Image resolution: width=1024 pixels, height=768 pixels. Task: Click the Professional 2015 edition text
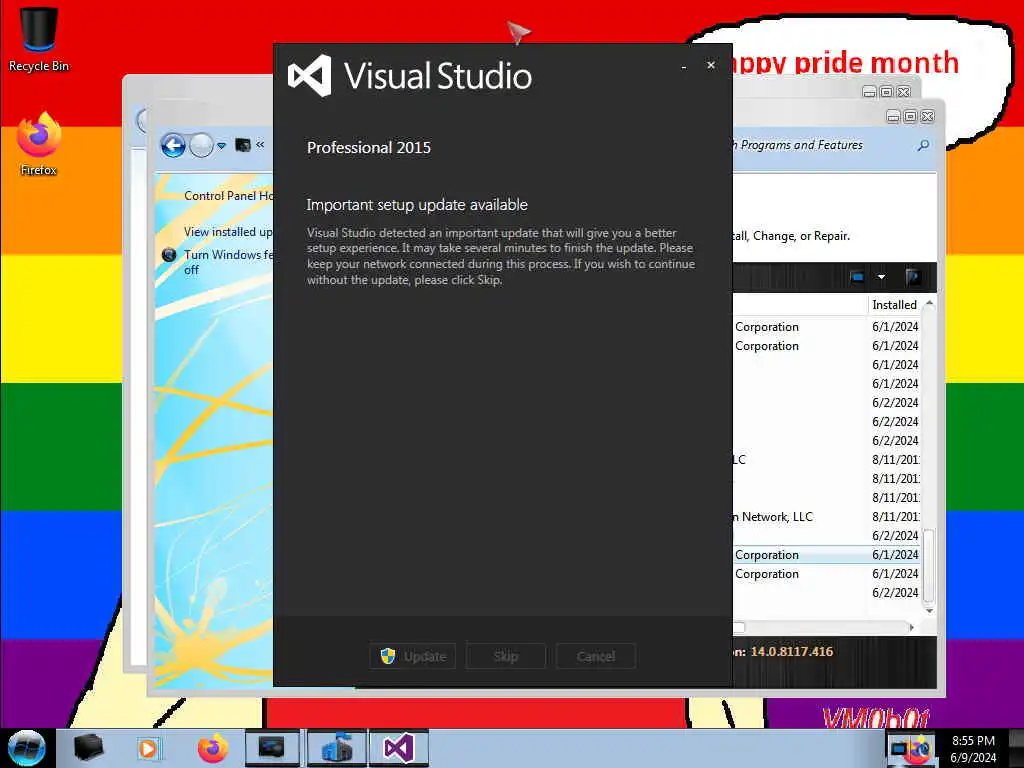coord(369,148)
